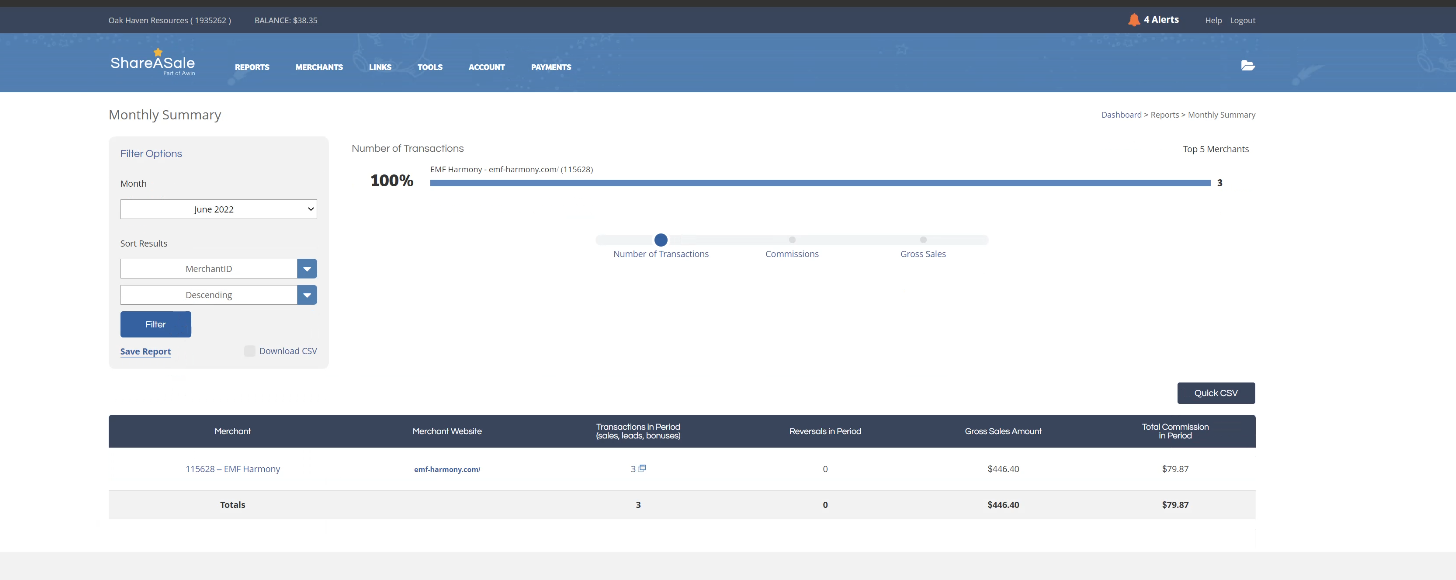Click the $446.40 gross sales in EMF Harmony row
Screen dimensions: 1456x580
click(x=1003, y=469)
